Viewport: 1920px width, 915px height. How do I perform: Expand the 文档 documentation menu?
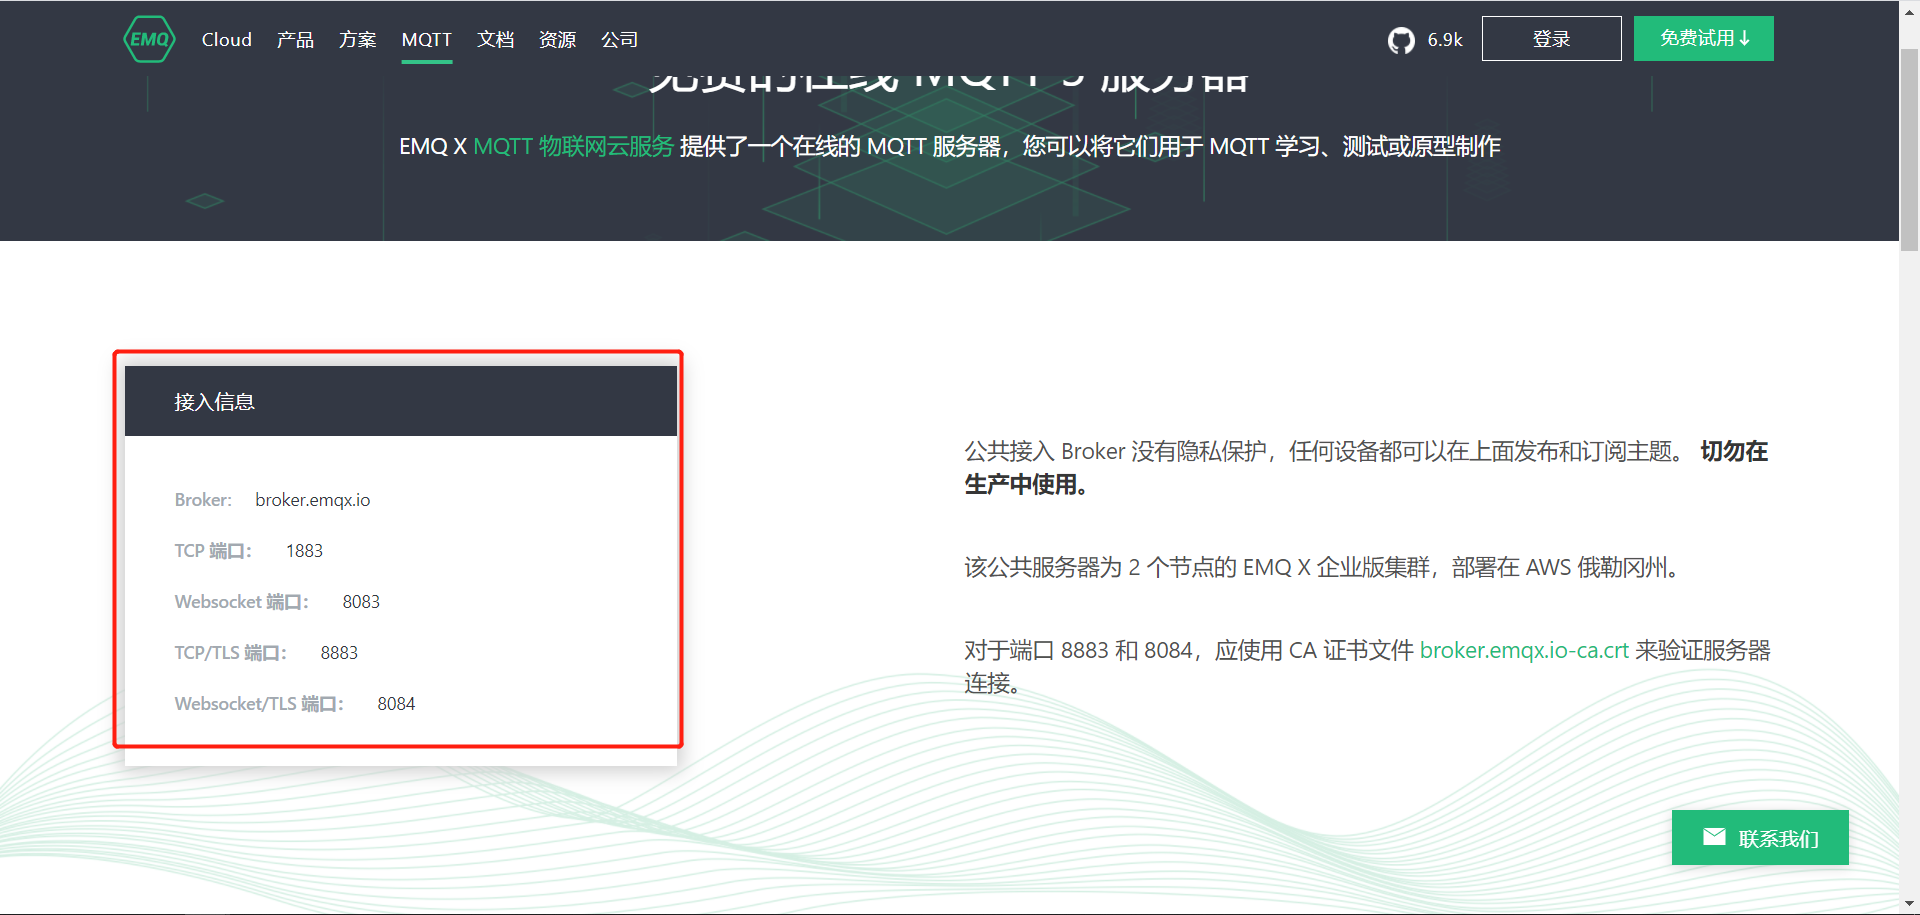[495, 39]
